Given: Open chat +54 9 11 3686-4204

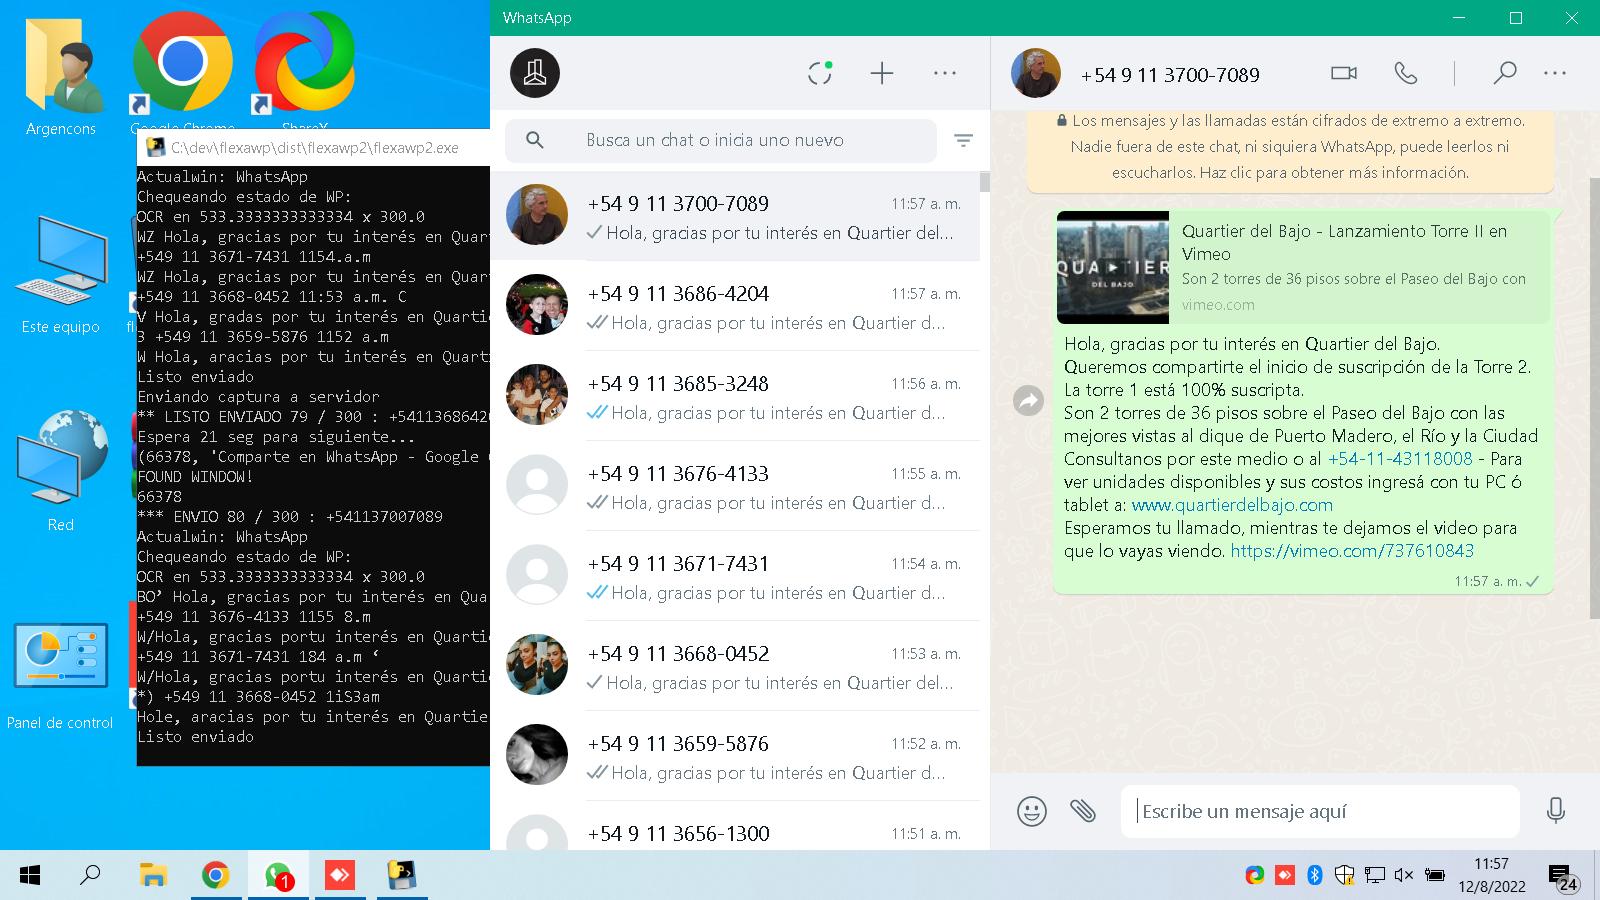Looking at the screenshot, I should [735, 306].
